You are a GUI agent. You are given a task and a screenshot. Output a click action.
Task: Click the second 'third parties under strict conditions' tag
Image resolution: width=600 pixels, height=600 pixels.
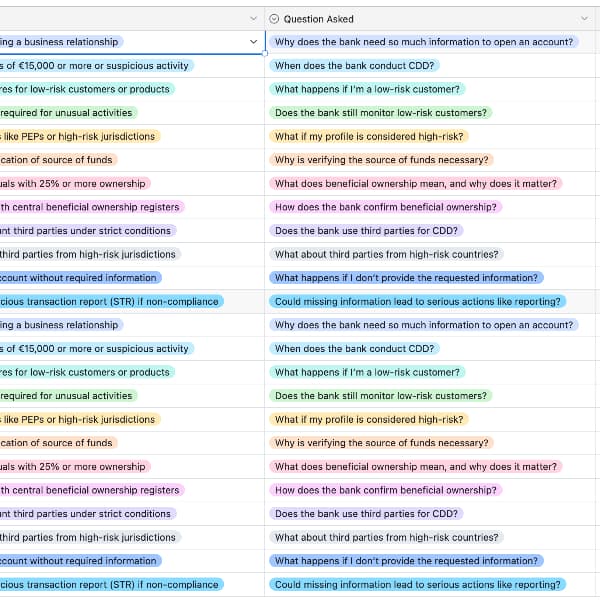click(x=88, y=514)
